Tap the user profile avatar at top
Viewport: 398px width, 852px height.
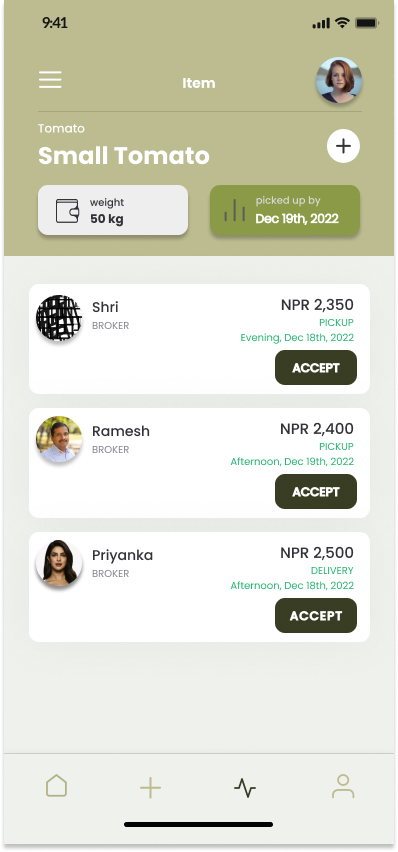(x=339, y=80)
